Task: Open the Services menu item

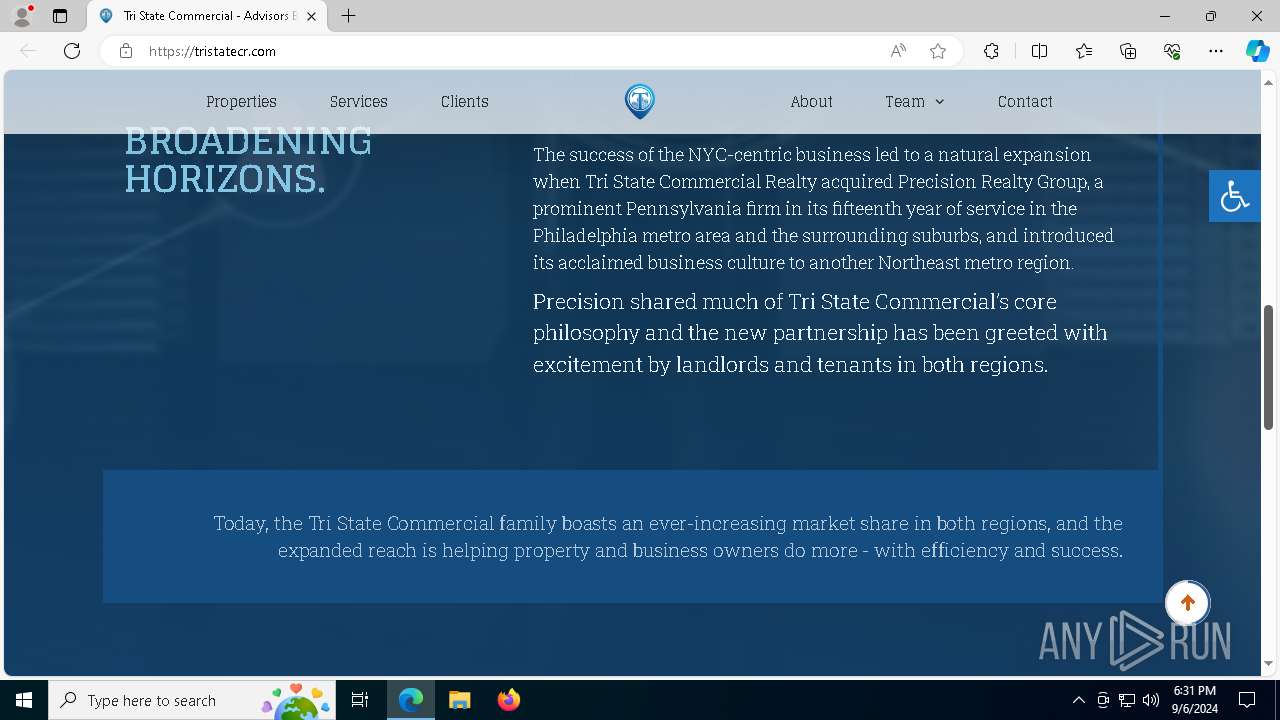Action: pos(359,102)
